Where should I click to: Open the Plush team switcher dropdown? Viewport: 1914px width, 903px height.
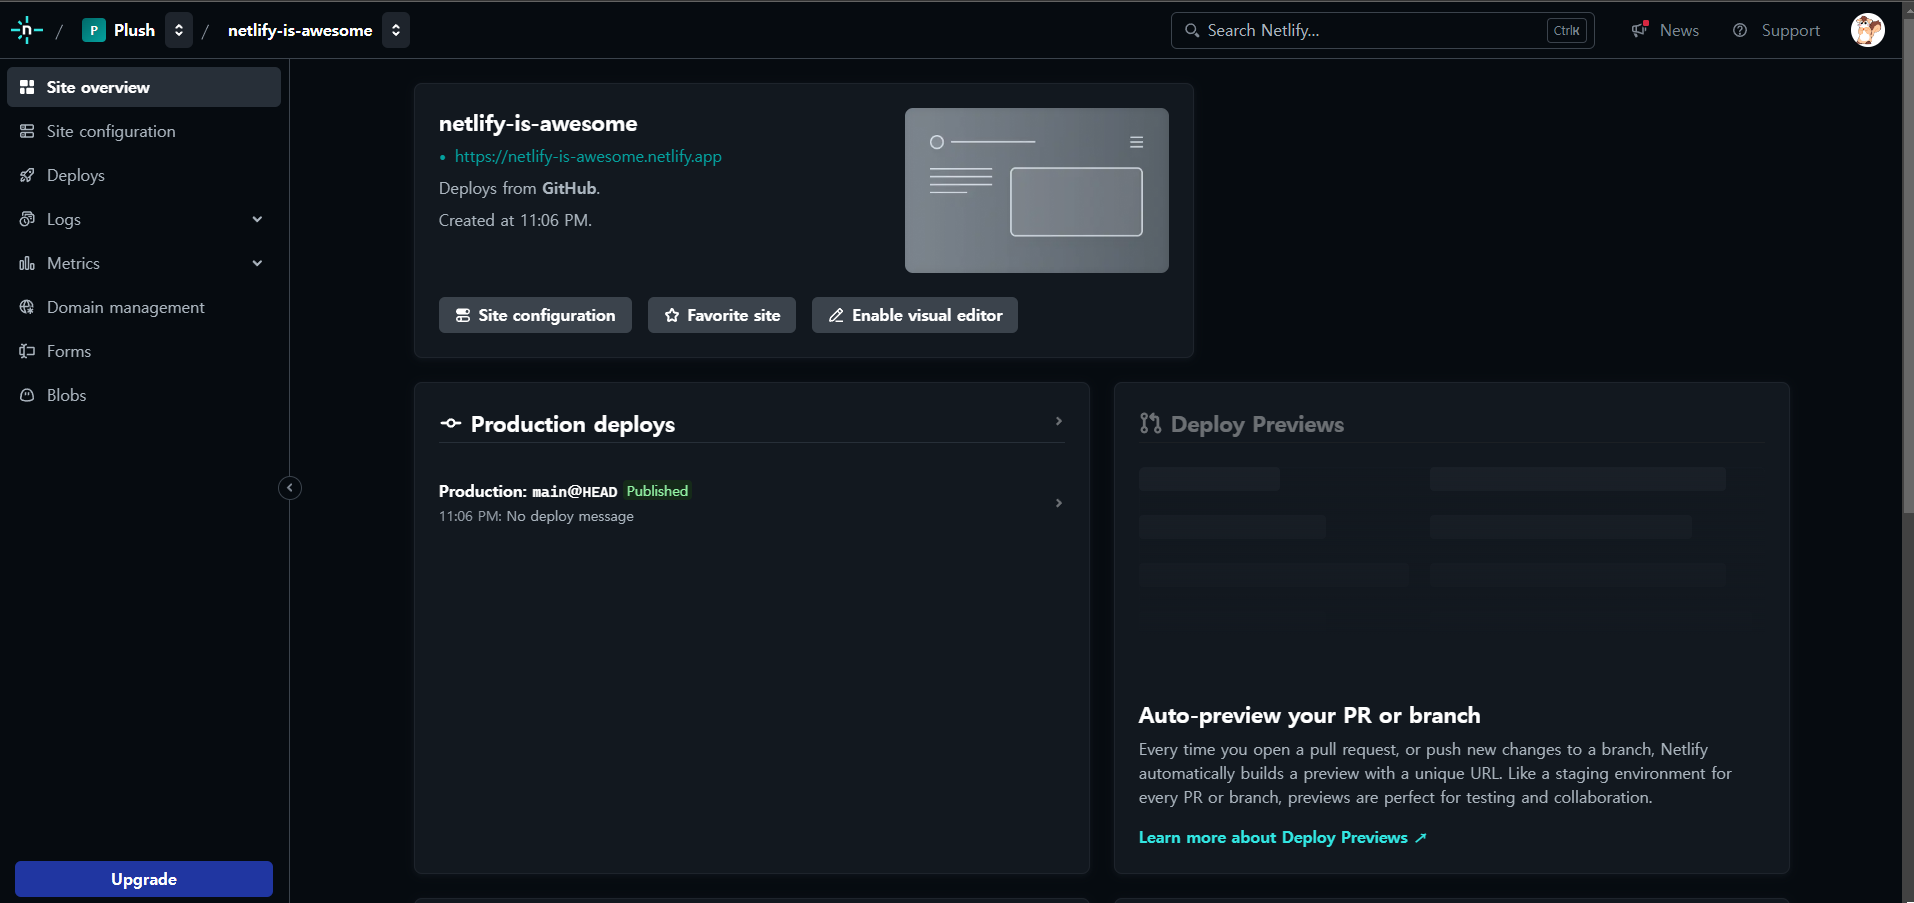coord(178,30)
